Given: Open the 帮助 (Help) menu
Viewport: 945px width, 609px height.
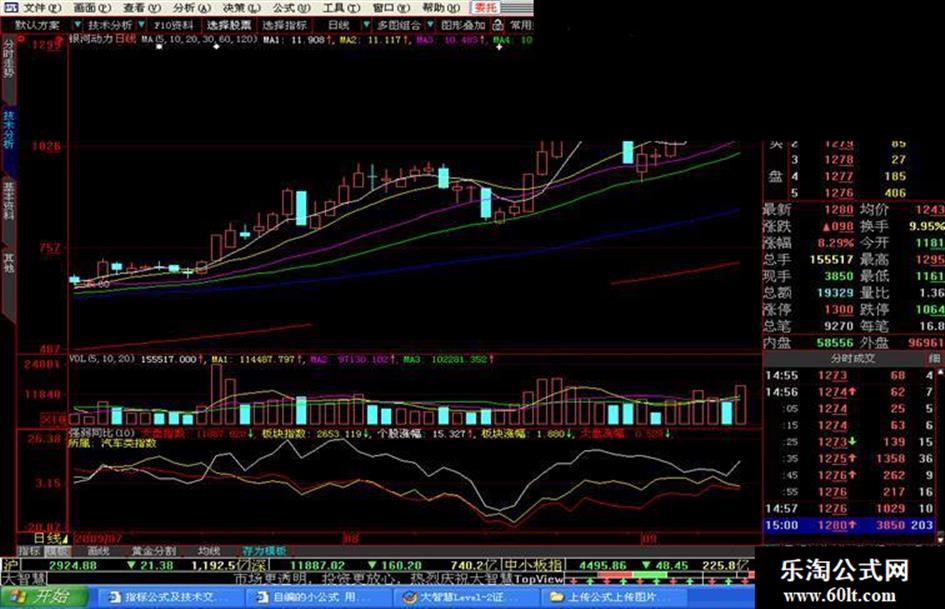Looking at the screenshot, I should click(441, 8).
